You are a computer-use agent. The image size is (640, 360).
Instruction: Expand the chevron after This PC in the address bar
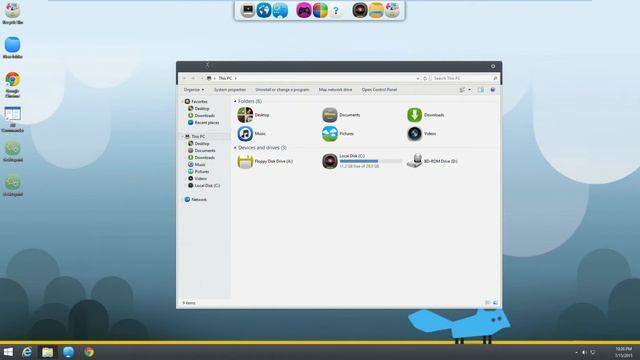(236, 78)
